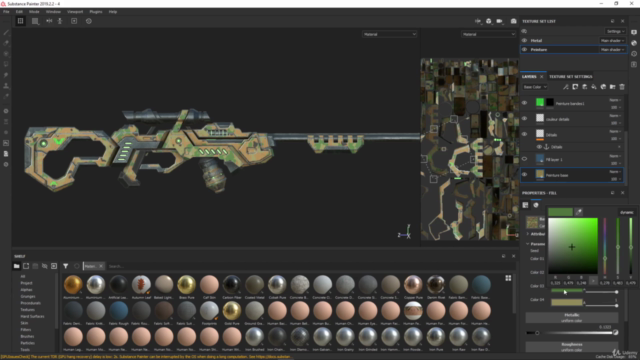
Task: Open blend mode dropdown of Peinture bandes1
Action: tap(615, 100)
